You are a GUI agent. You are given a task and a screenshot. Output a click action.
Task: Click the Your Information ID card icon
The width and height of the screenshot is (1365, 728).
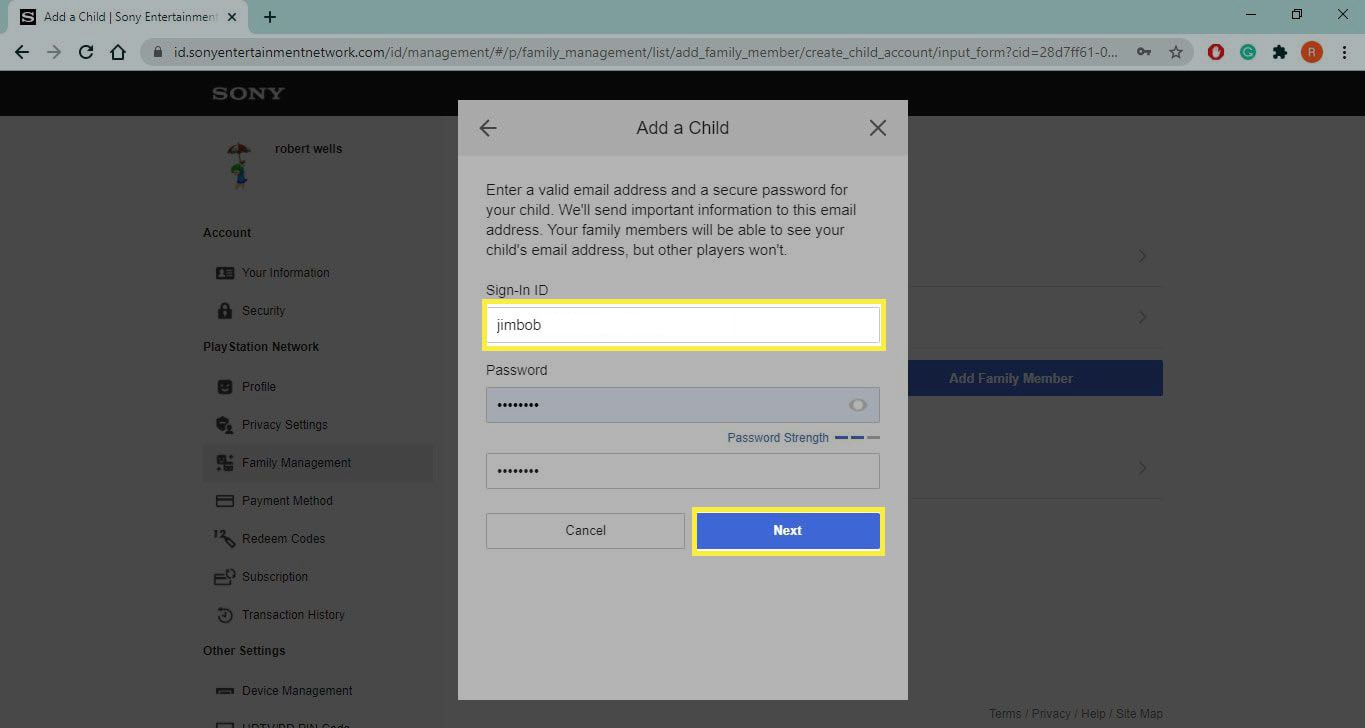tap(225, 273)
